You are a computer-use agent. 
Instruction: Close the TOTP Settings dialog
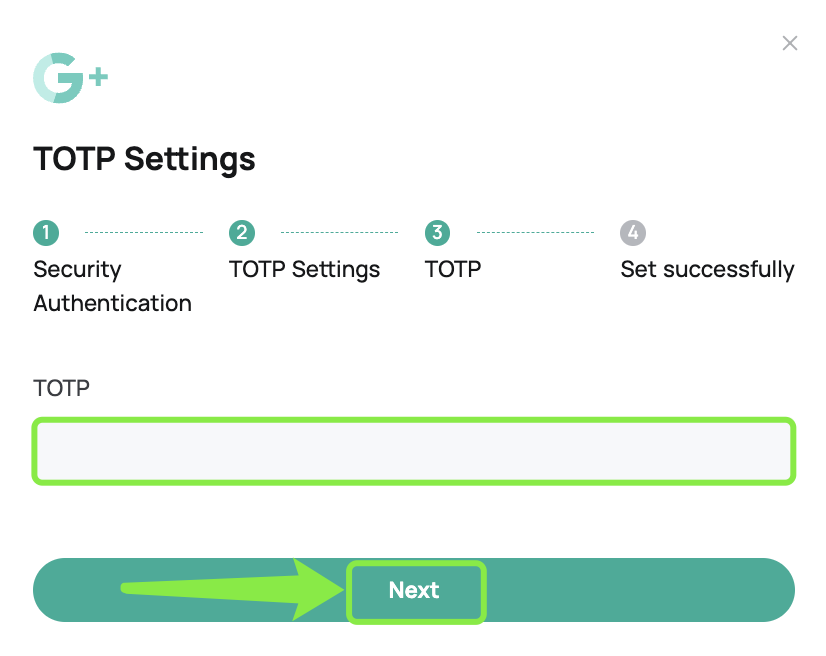789,43
